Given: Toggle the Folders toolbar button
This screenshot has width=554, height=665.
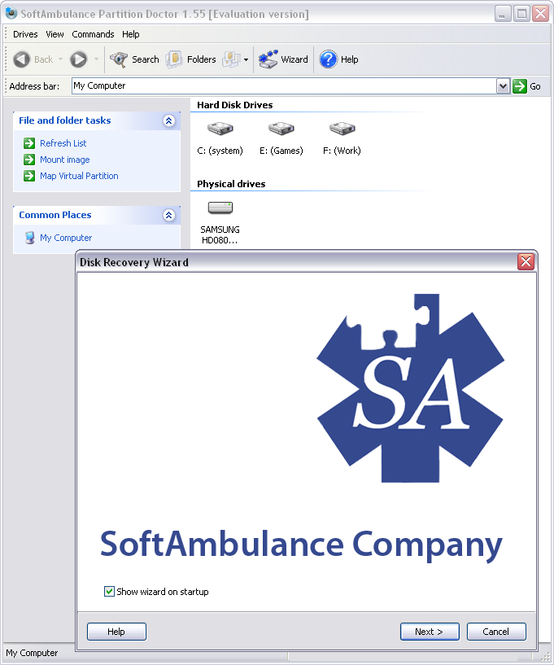Looking at the screenshot, I should [x=191, y=59].
